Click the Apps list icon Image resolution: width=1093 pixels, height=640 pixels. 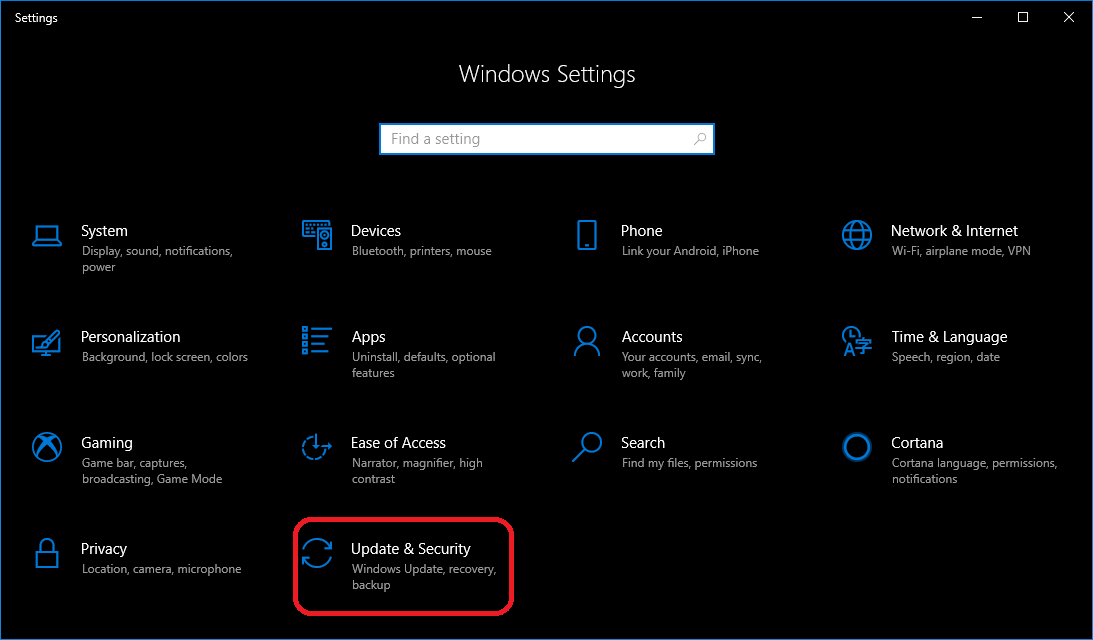[316, 340]
